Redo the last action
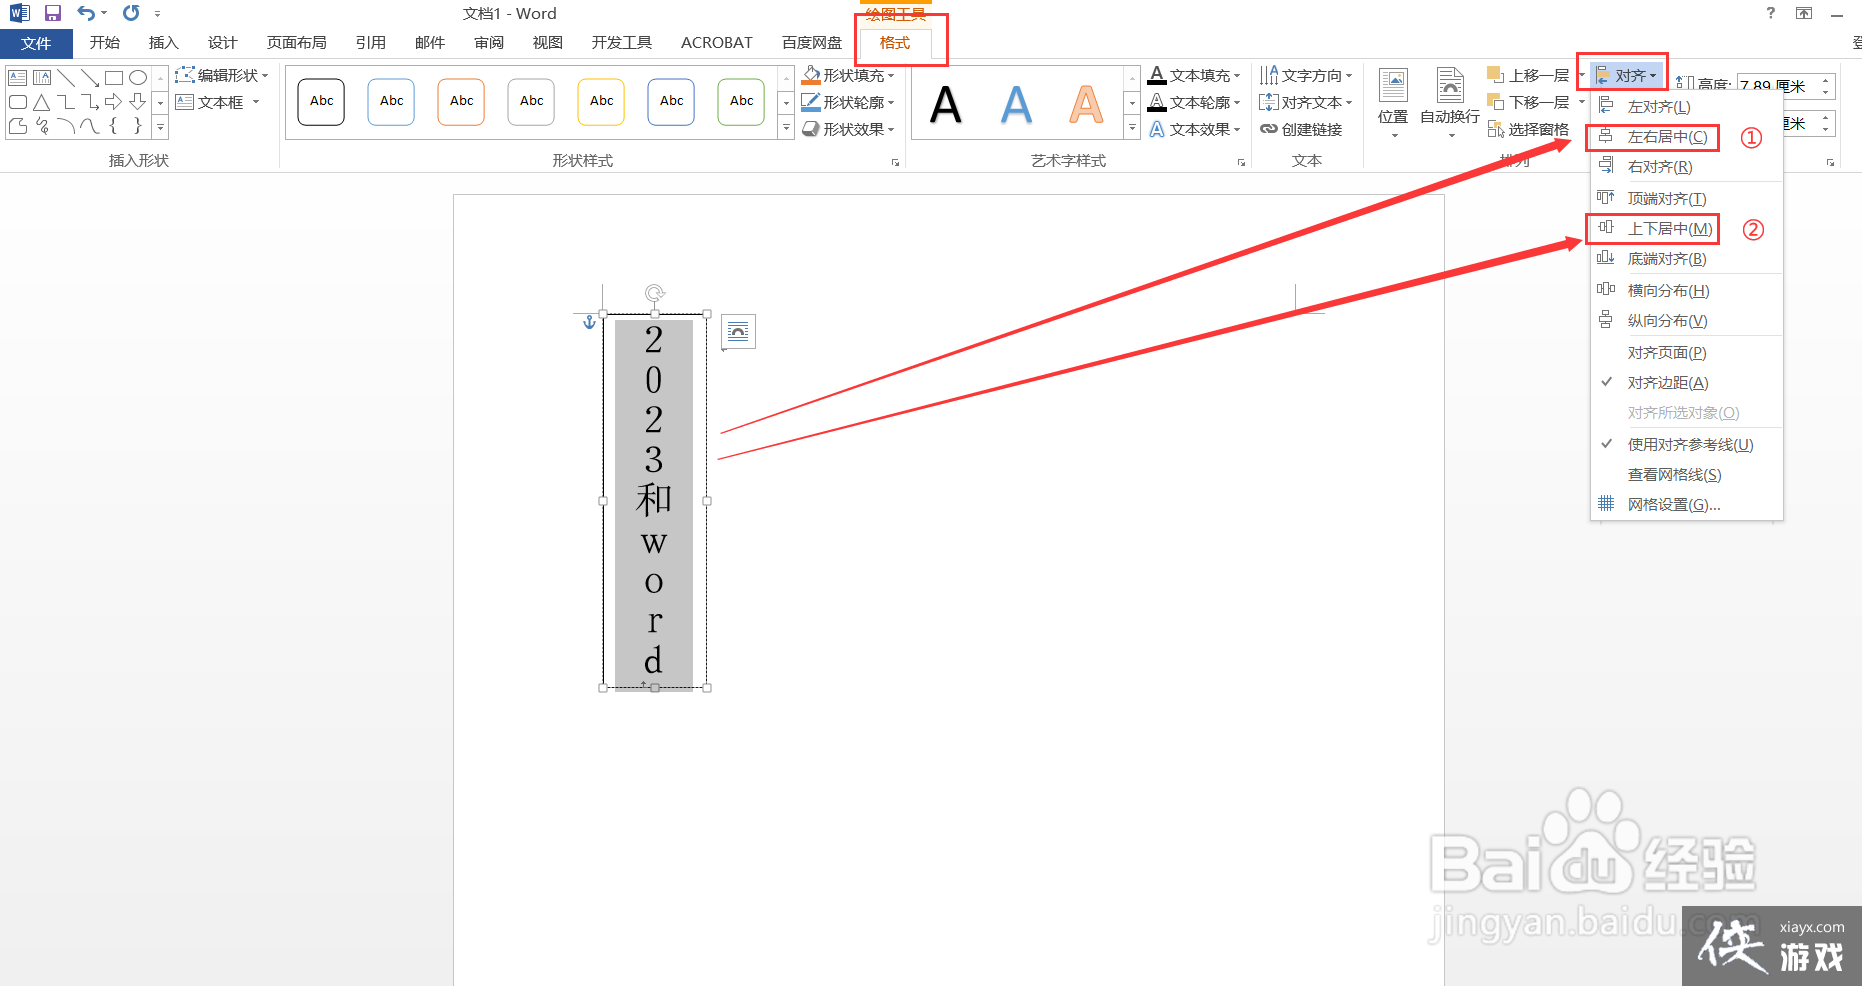This screenshot has width=1862, height=986. [131, 13]
